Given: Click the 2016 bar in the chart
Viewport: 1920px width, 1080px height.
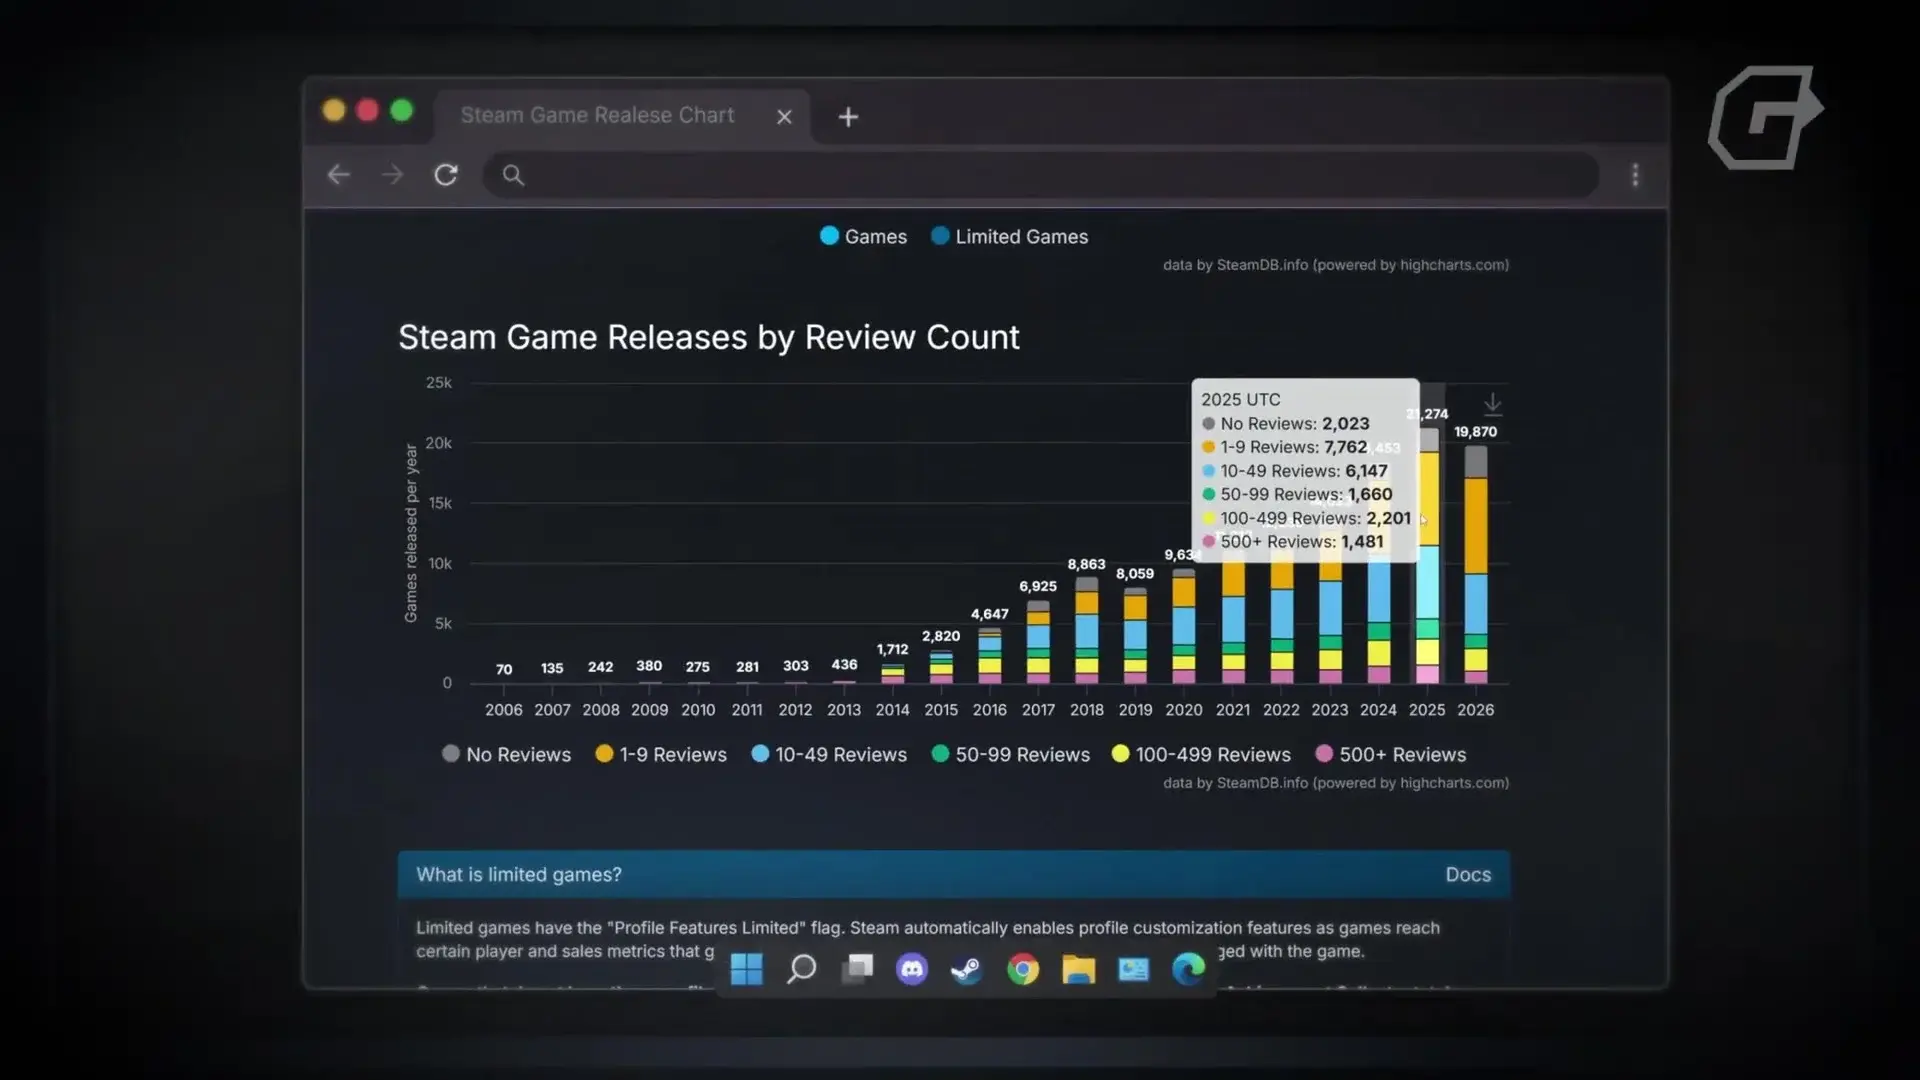Looking at the screenshot, I should tap(989, 656).
